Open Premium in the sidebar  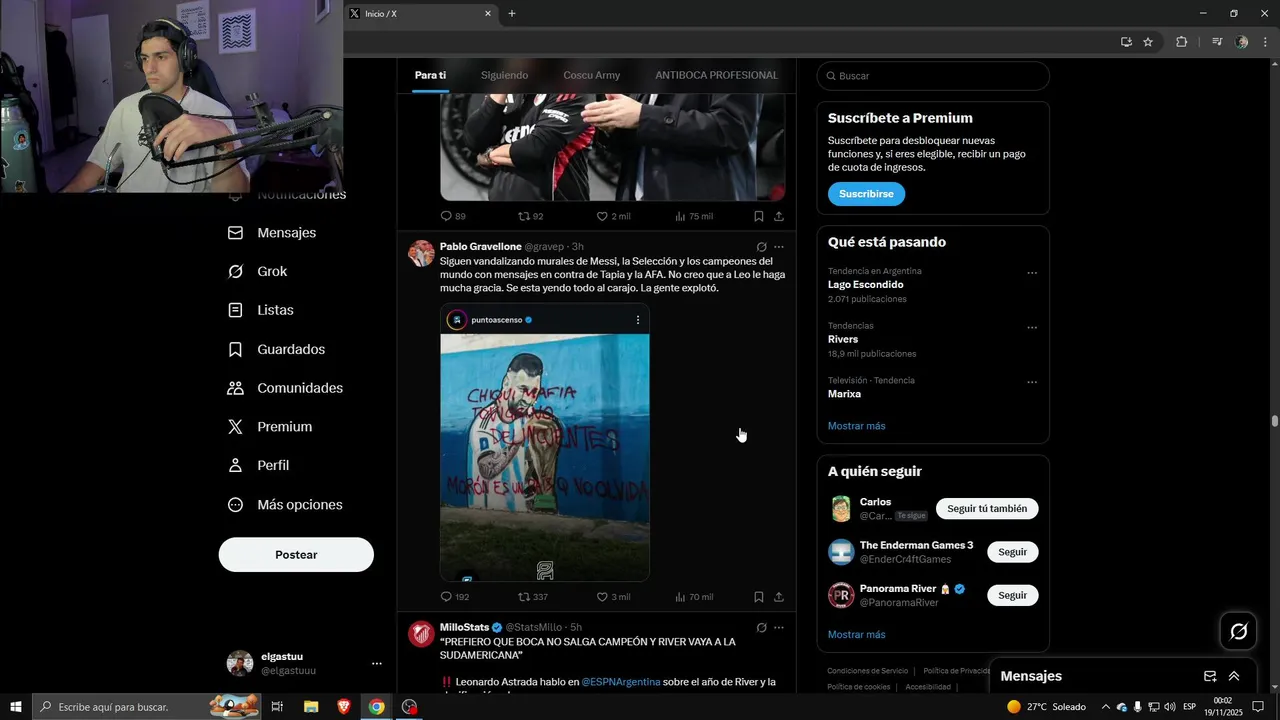pyautogui.click(x=270, y=427)
